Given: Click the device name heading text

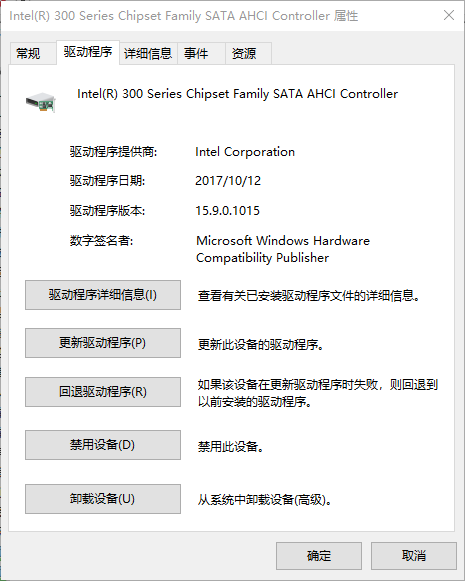Looking at the screenshot, I should (x=238, y=94).
